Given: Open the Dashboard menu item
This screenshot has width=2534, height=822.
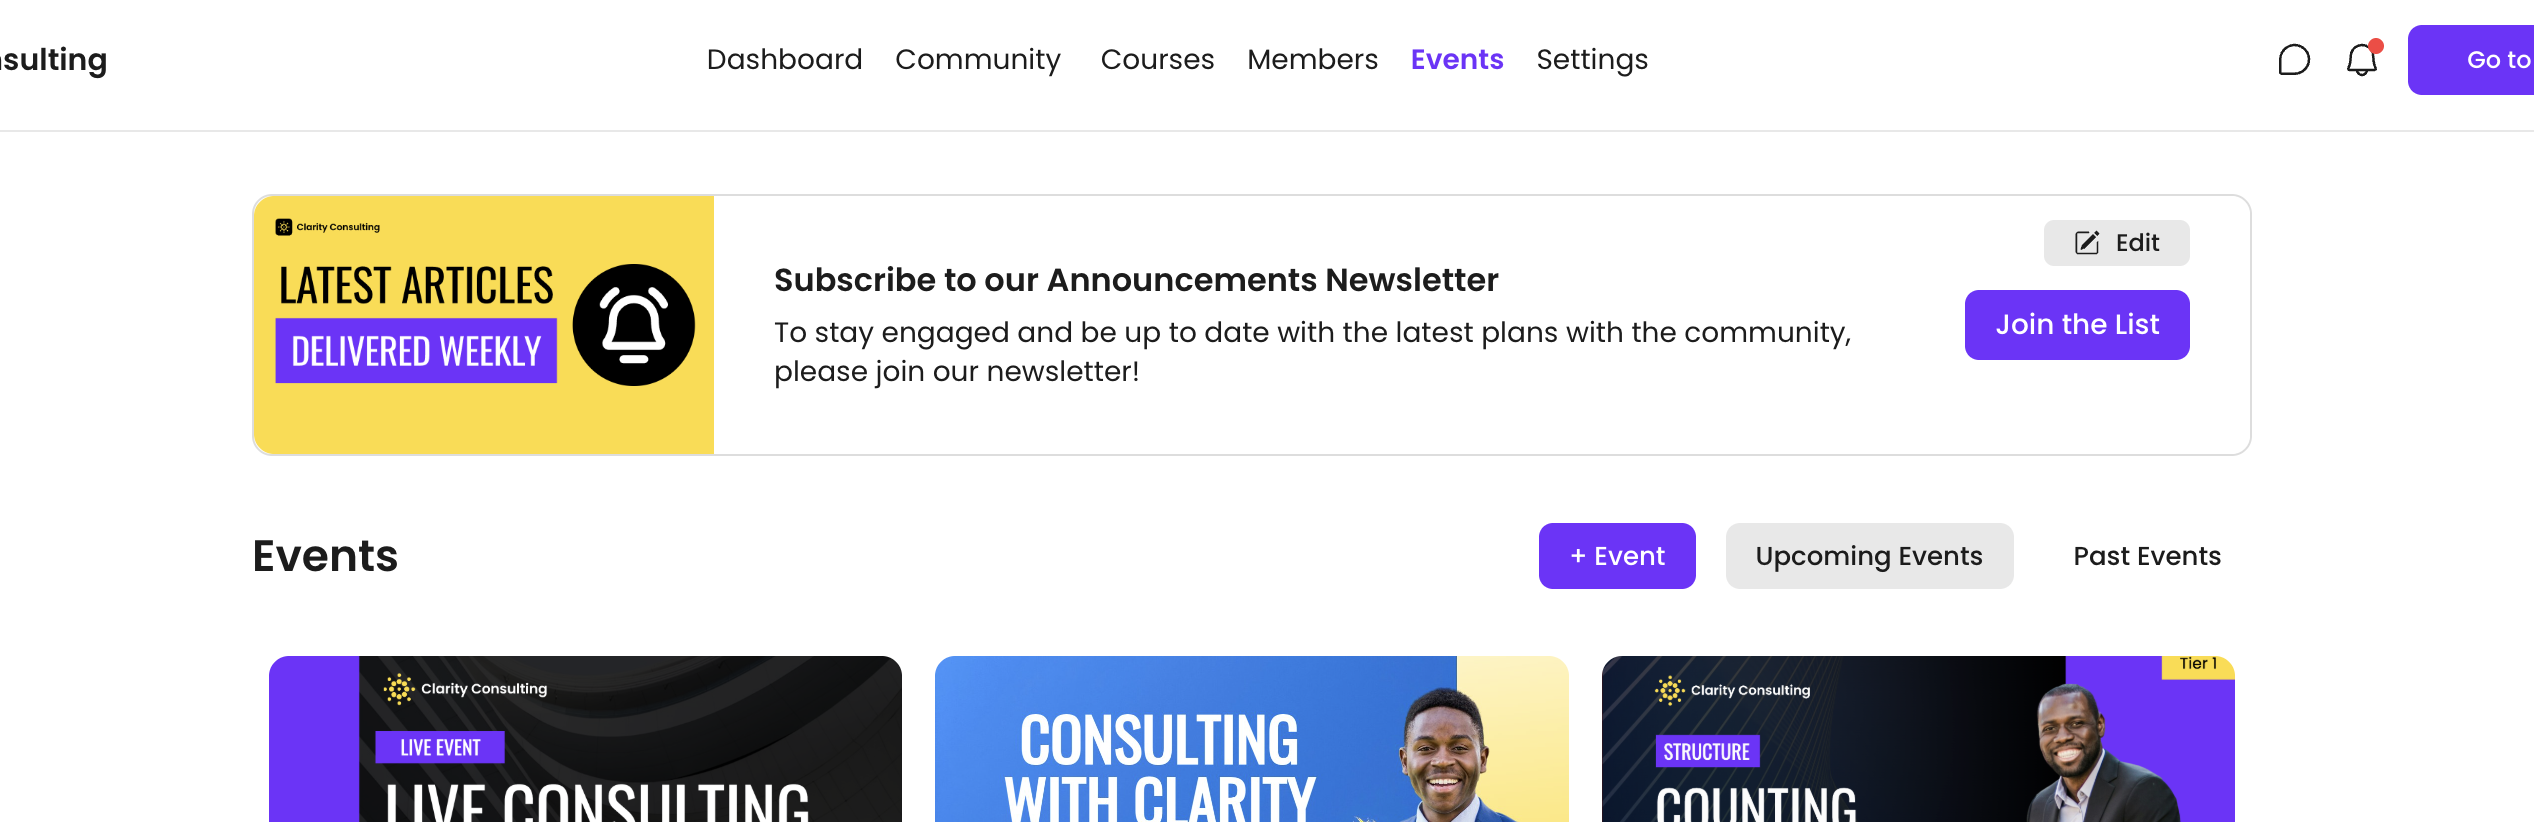Looking at the screenshot, I should coord(784,60).
